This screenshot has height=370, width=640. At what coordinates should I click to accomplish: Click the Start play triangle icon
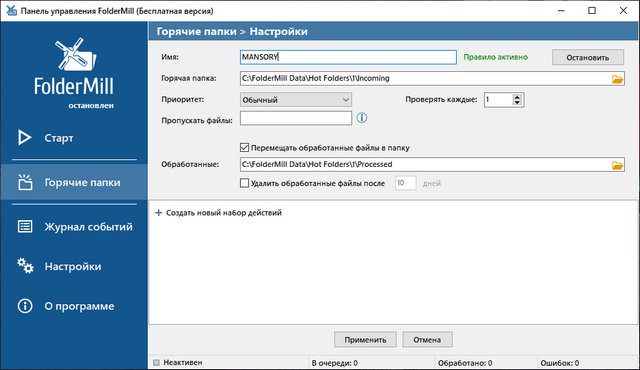[24, 137]
